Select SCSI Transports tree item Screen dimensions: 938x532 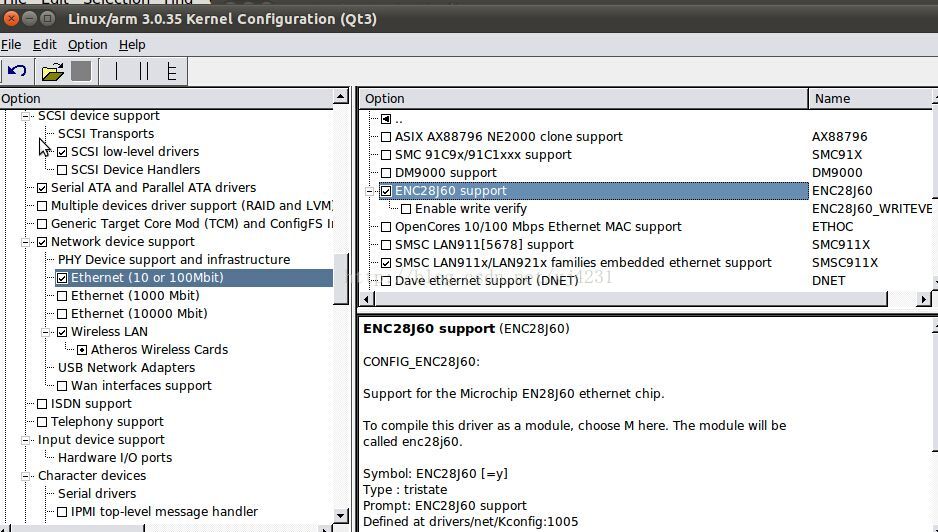point(106,133)
